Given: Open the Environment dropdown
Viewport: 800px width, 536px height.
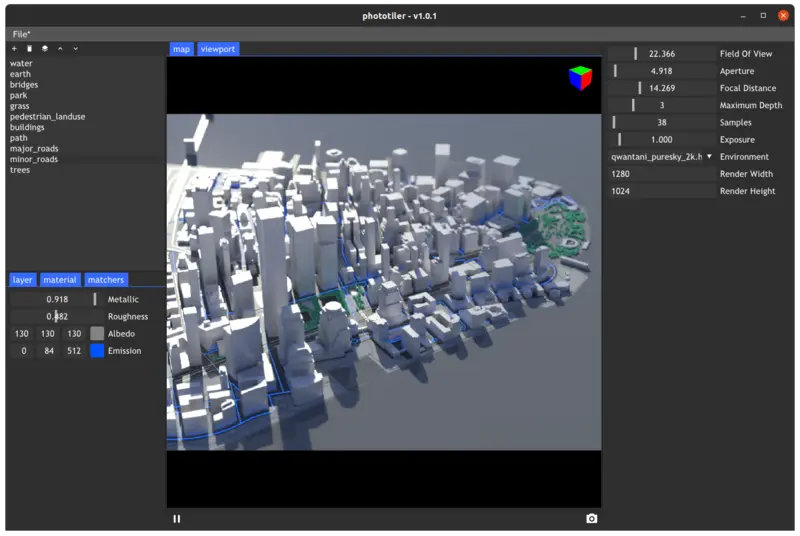Looking at the screenshot, I should coord(662,157).
